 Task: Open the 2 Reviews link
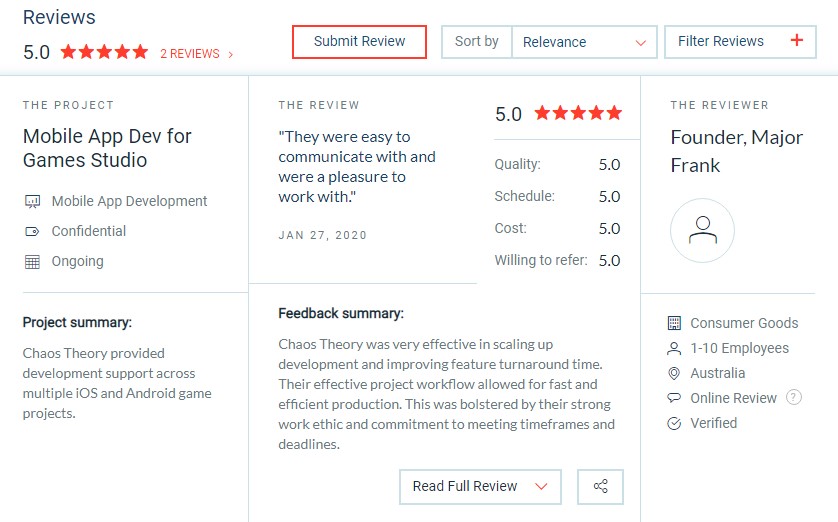click(196, 54)
